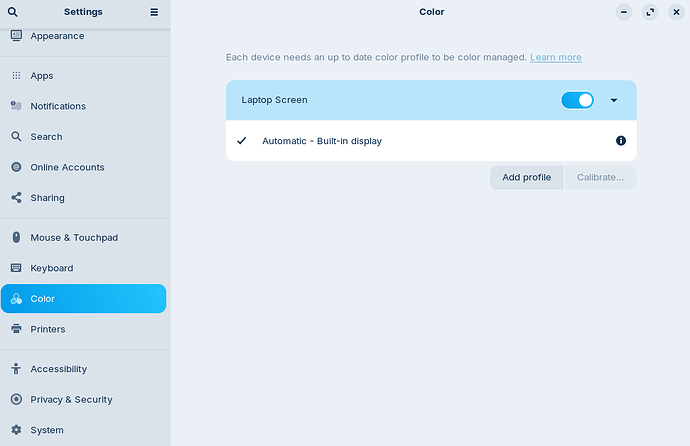Click the search magnifier icon in Settings header

[x=13, y=12]
